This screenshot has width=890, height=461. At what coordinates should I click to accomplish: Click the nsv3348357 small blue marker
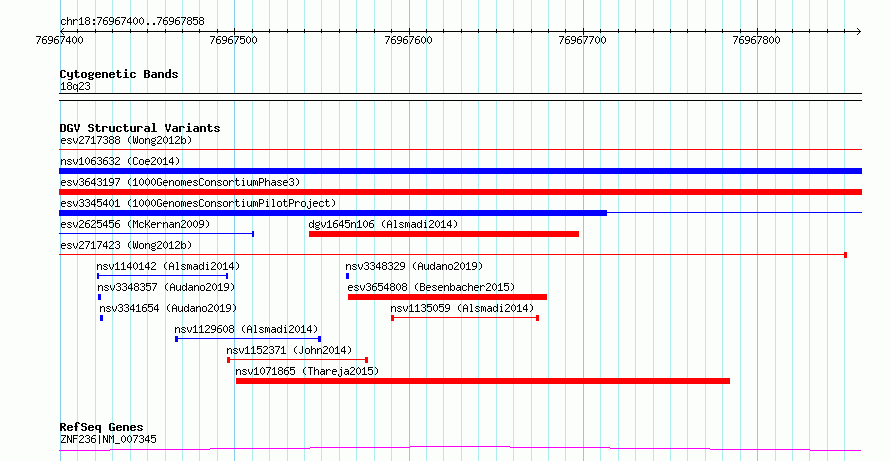tap(99, 297)
